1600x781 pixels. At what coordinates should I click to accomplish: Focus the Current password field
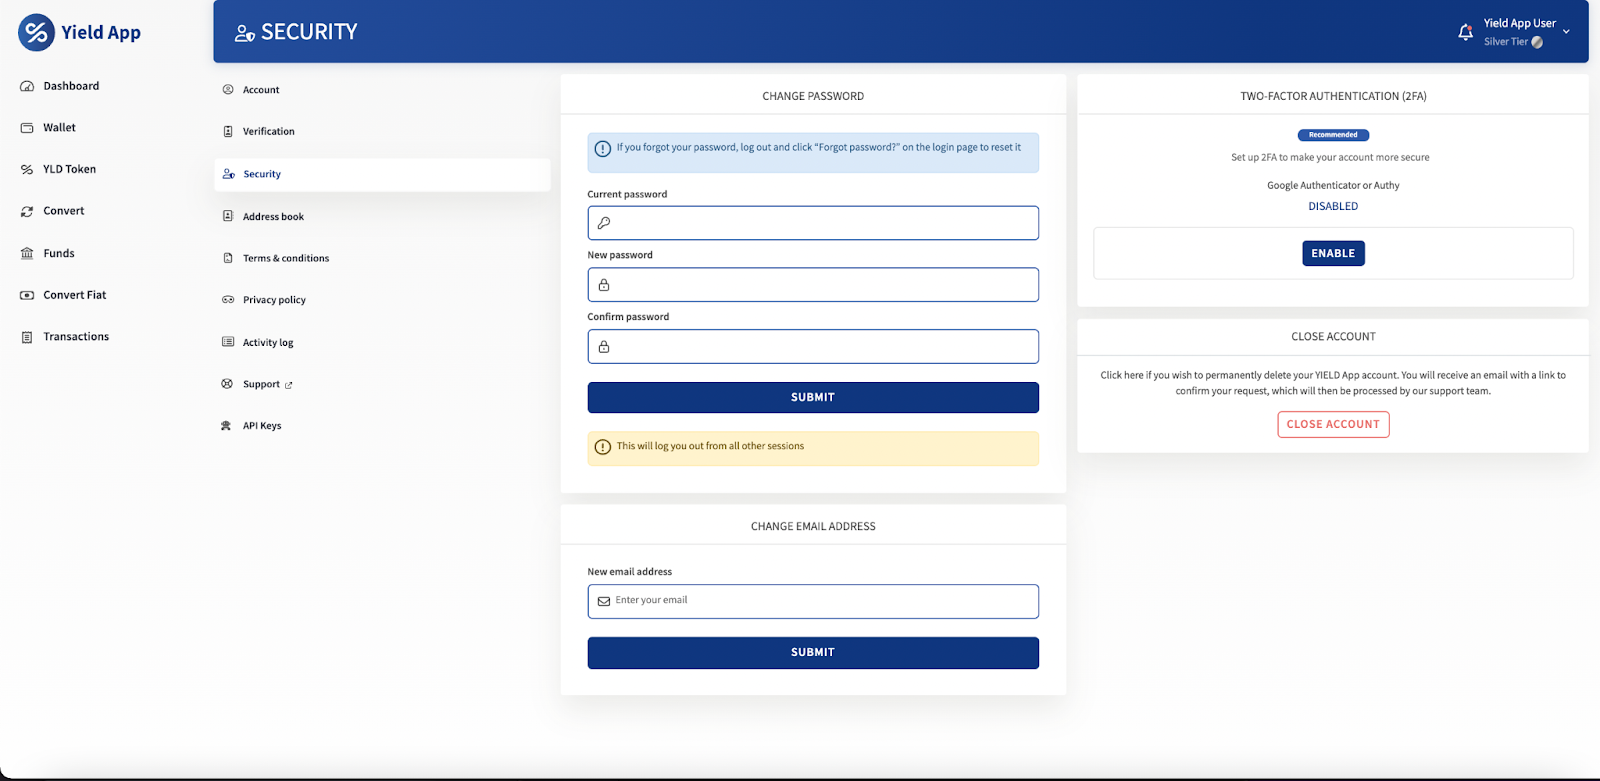813,223
